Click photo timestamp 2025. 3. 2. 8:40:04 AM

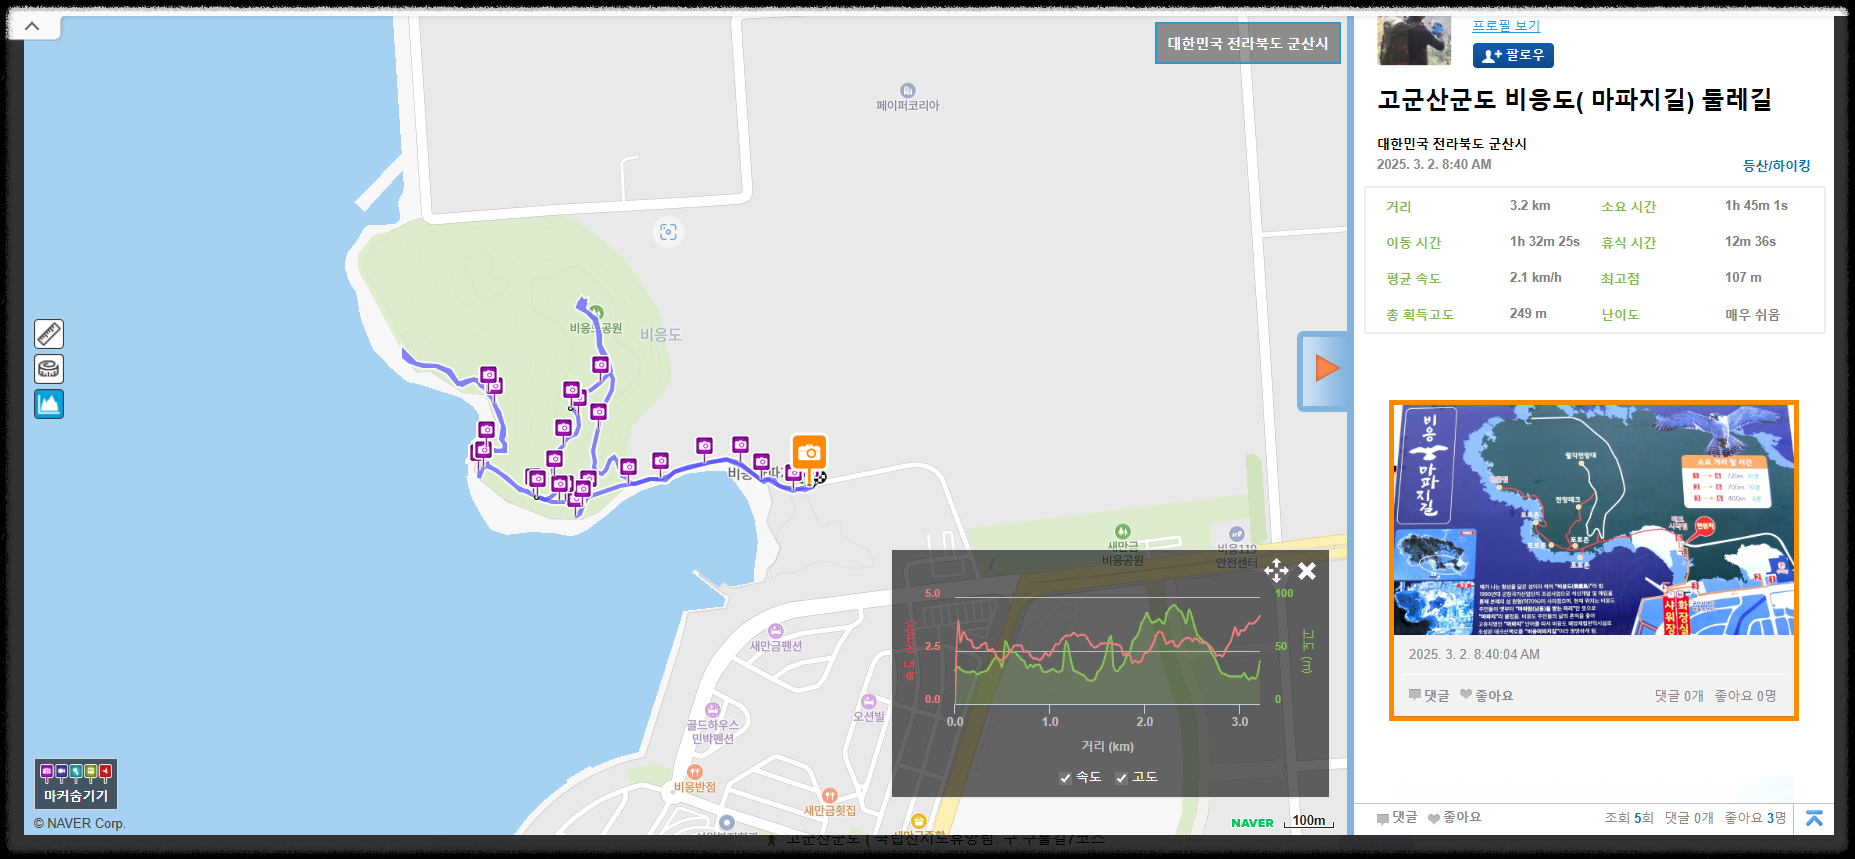click(x=1474, y=654)
